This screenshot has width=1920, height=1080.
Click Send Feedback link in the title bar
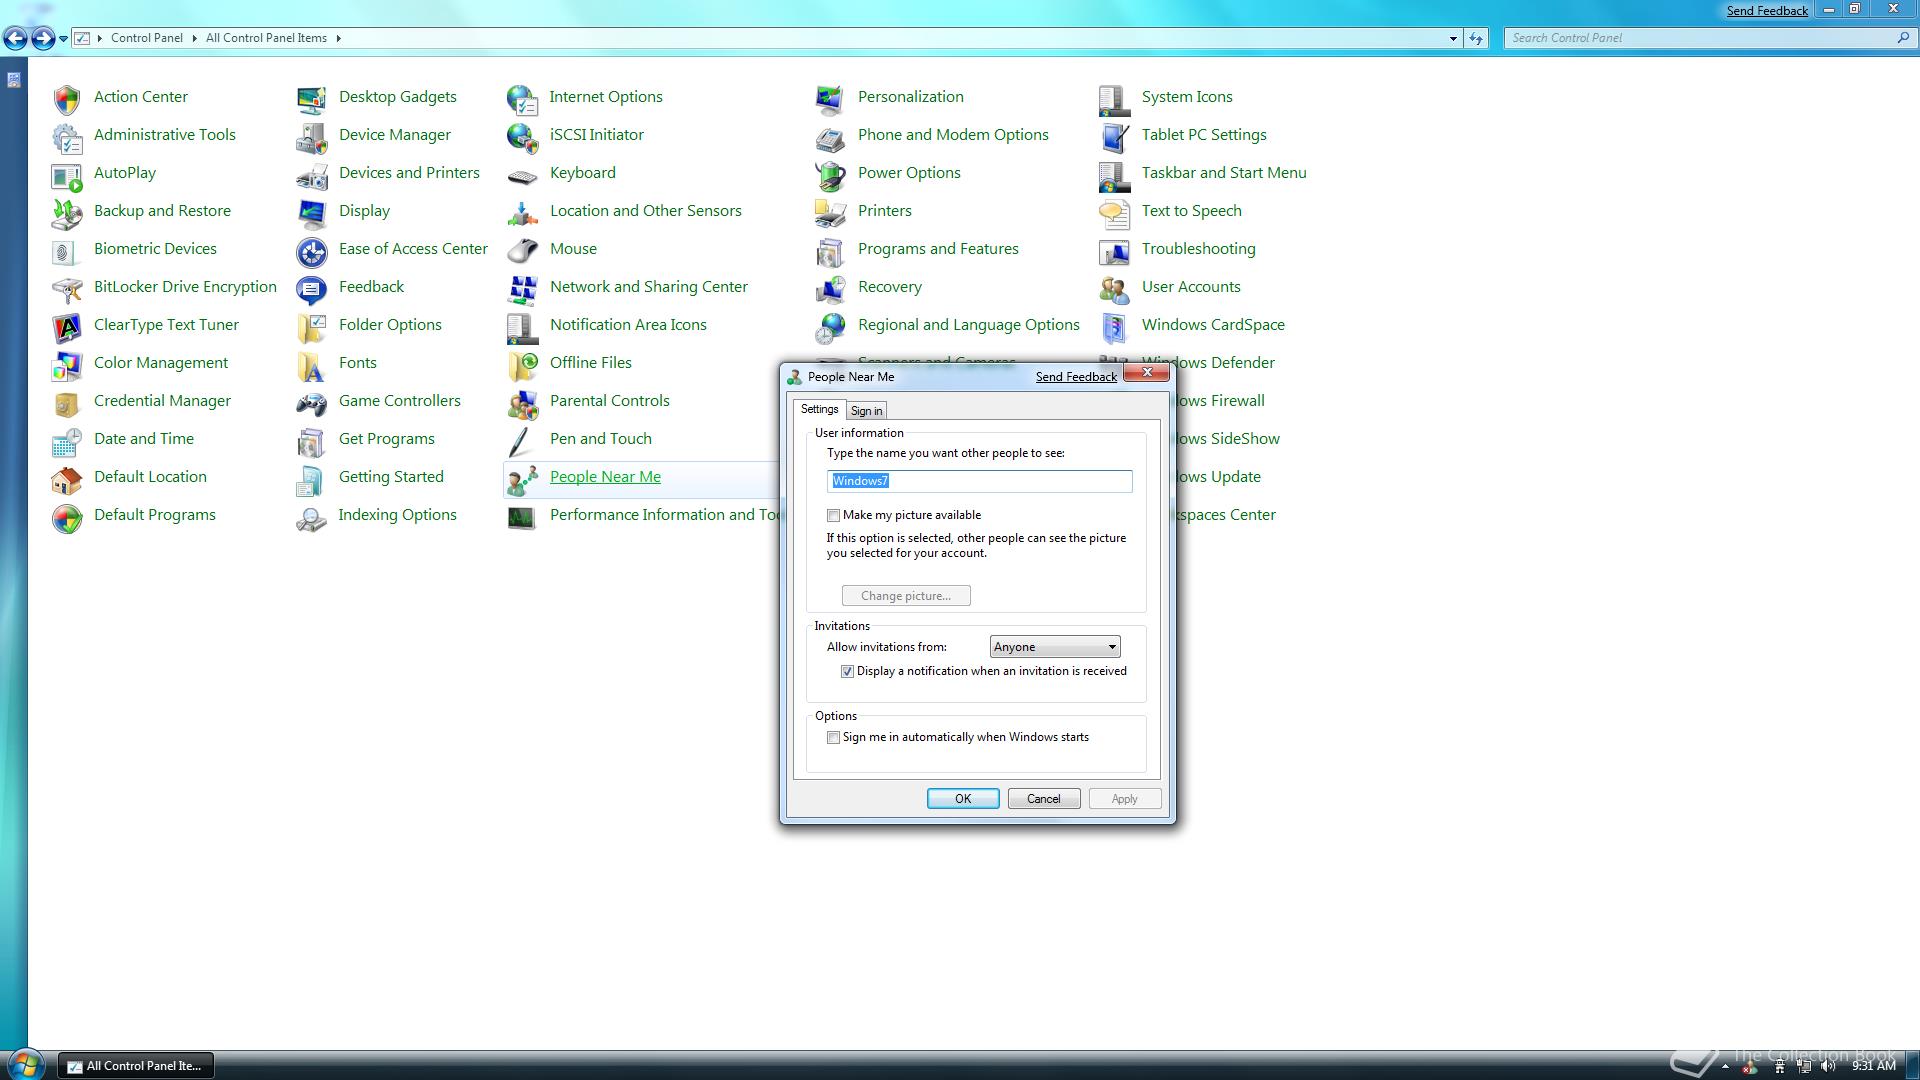(1767, 11)
